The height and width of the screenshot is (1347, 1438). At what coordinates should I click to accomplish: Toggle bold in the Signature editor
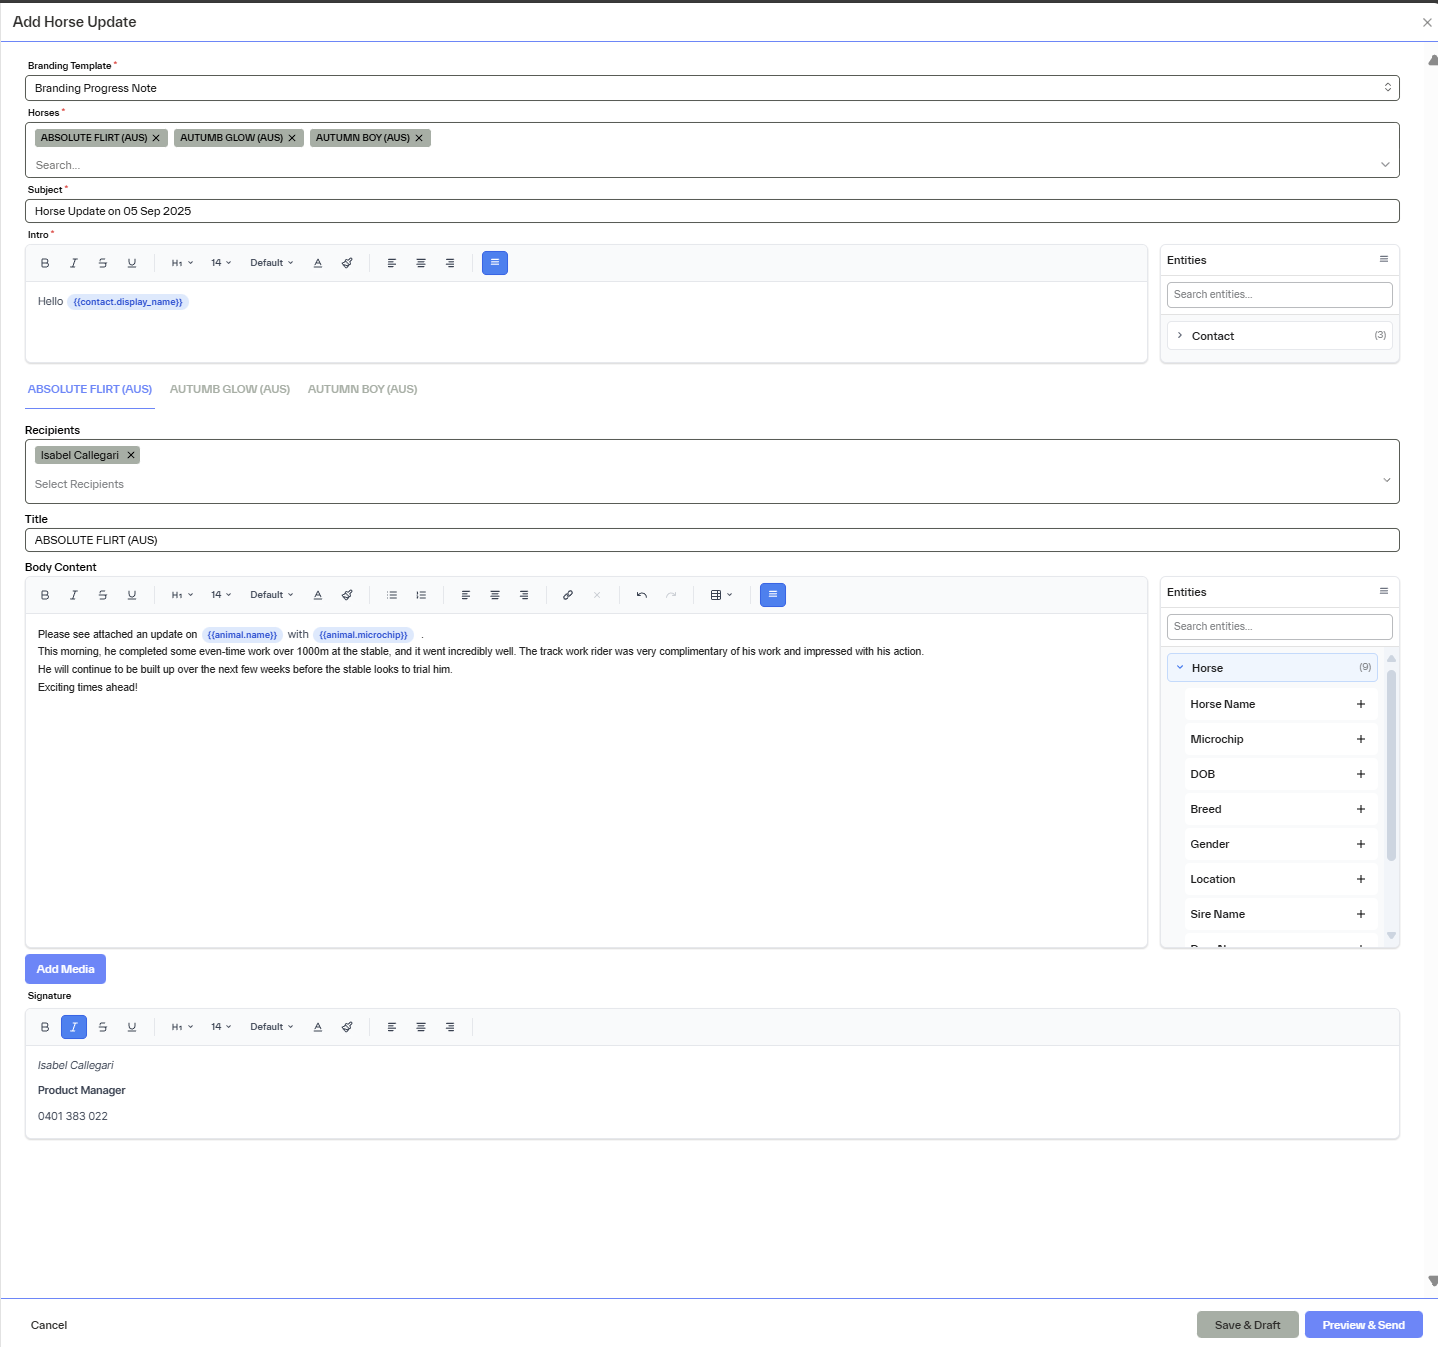pos(45,1027)
